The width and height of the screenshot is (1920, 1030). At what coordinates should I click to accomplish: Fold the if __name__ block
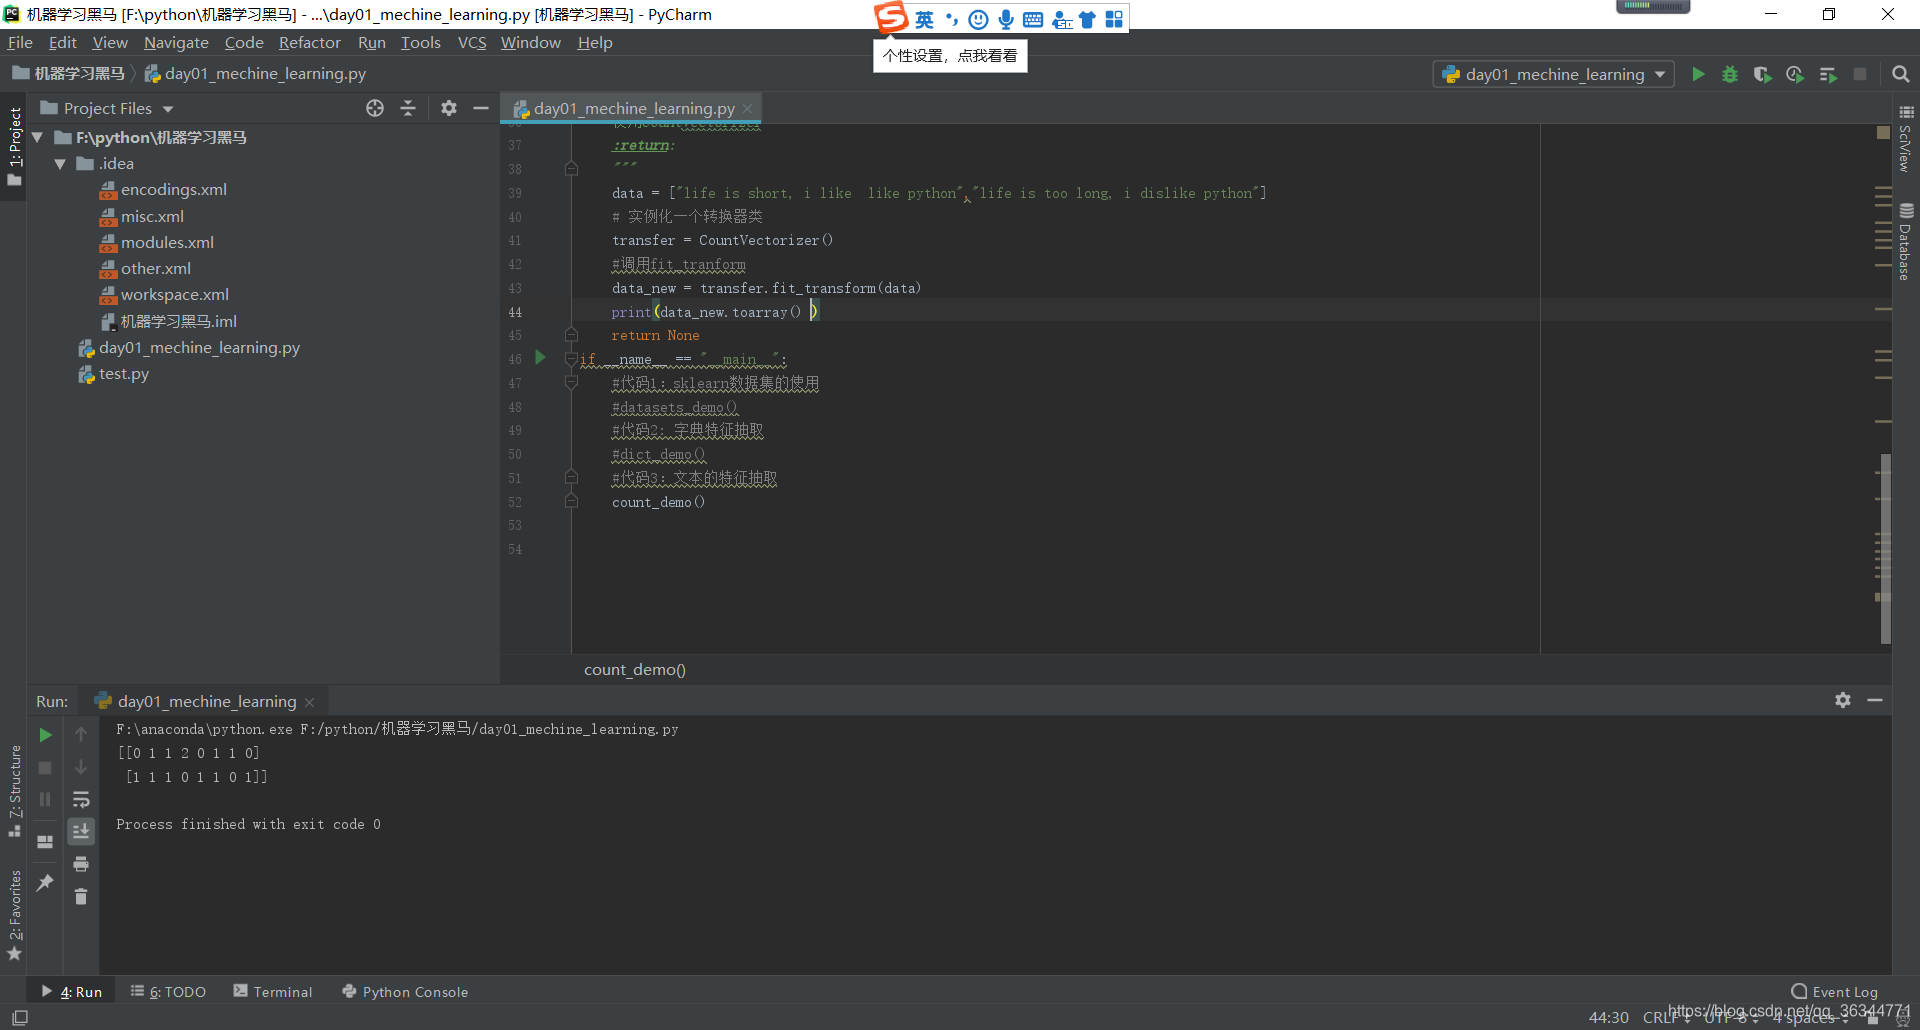pos(571,359)
